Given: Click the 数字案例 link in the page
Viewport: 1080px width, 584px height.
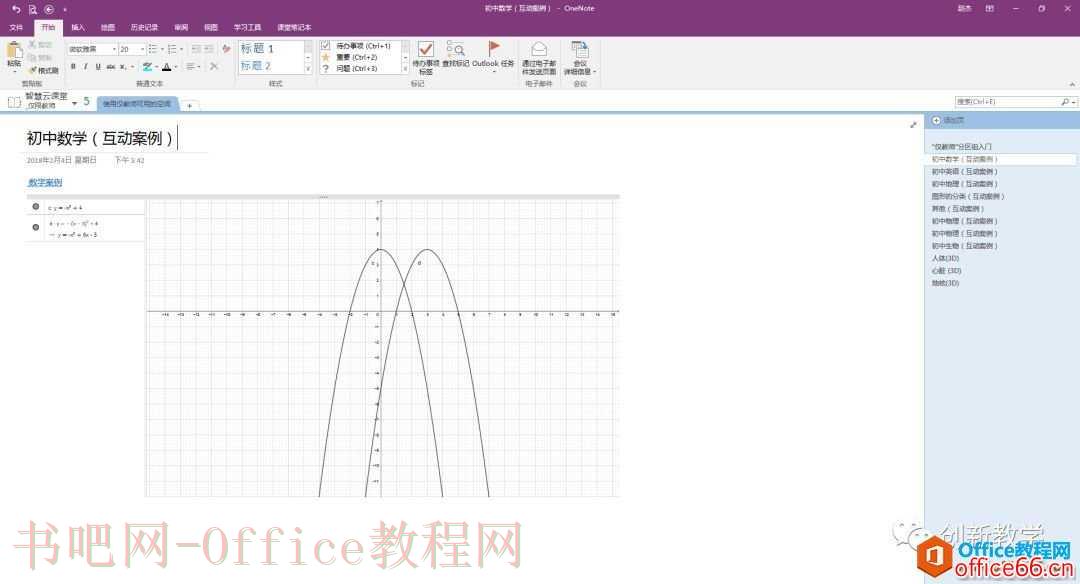Looking at the screenshot, I should pyautogui.click(x=45, y=182).
